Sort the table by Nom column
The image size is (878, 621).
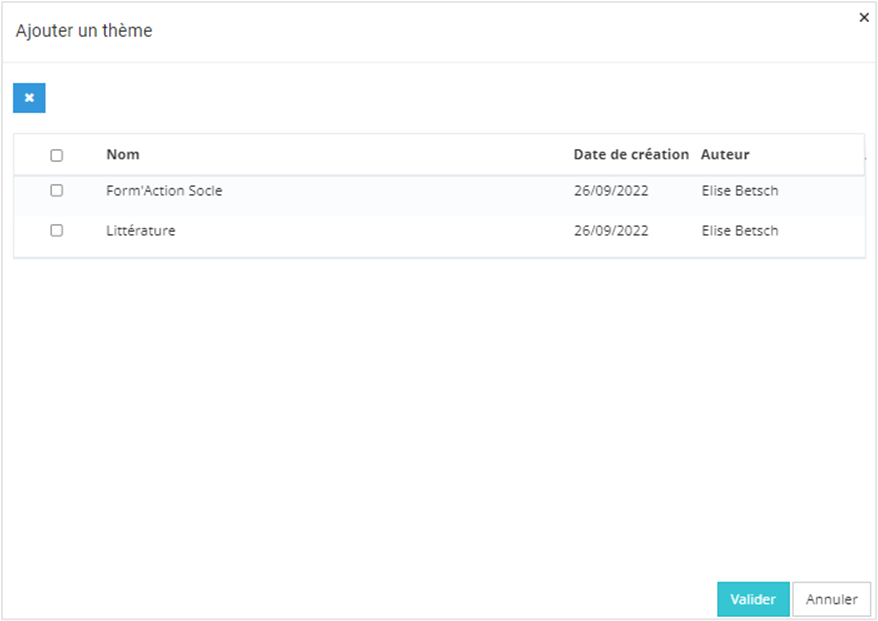(x=123, y=155)
